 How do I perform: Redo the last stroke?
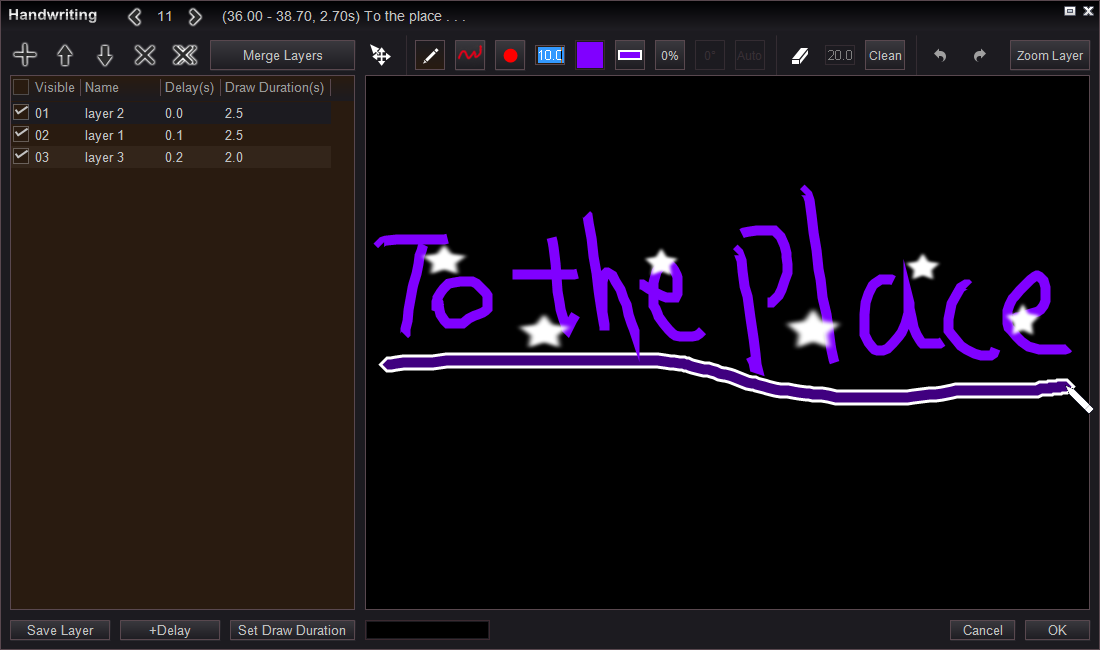(x=979, y=55)
